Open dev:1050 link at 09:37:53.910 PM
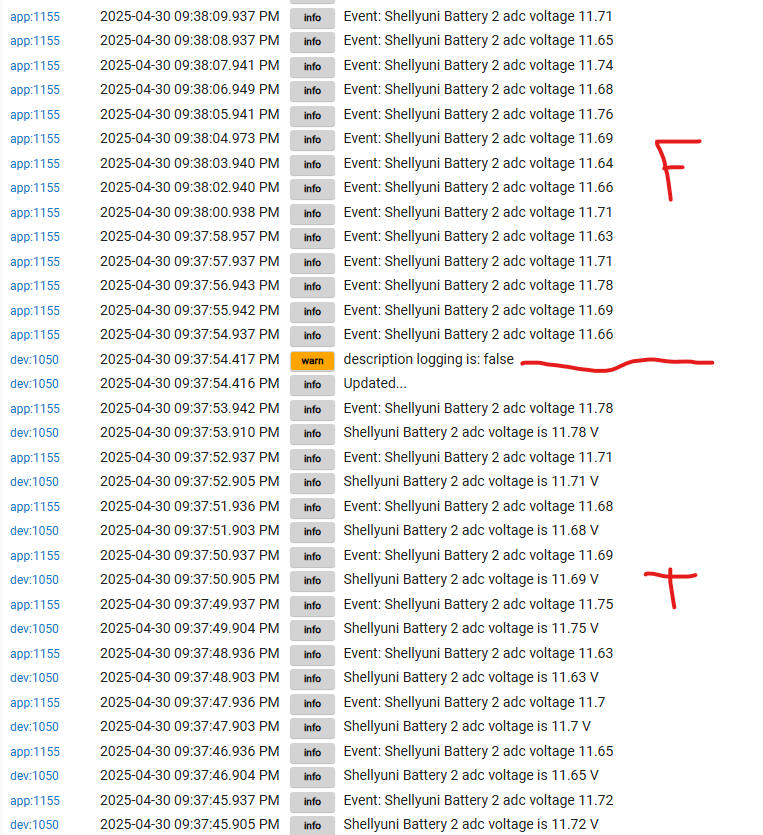 [x=35, y=433]
